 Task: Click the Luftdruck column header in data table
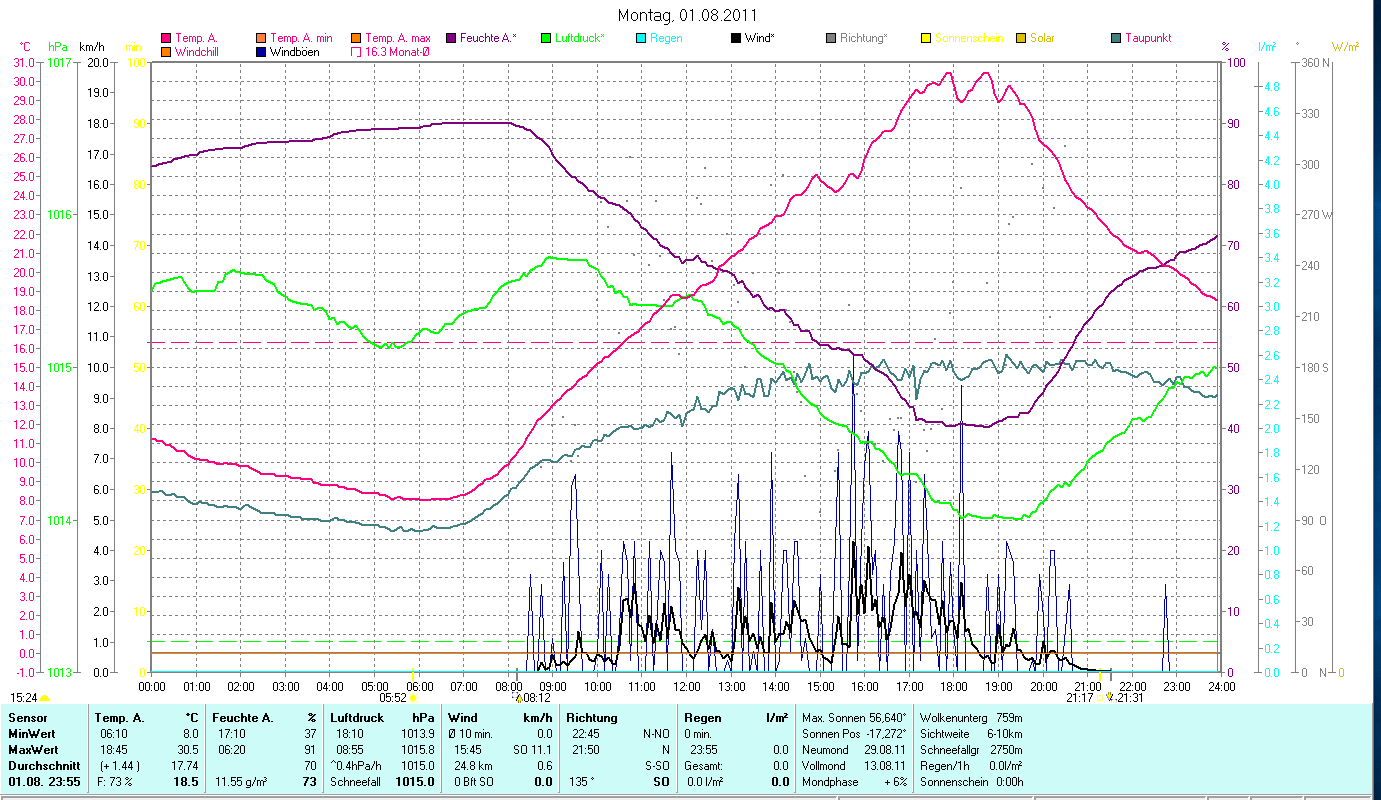pos(355,718)
